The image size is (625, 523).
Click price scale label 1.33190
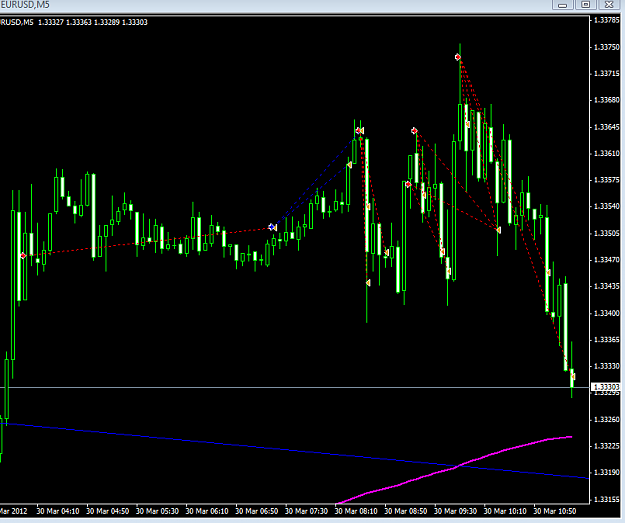point(607,472)
